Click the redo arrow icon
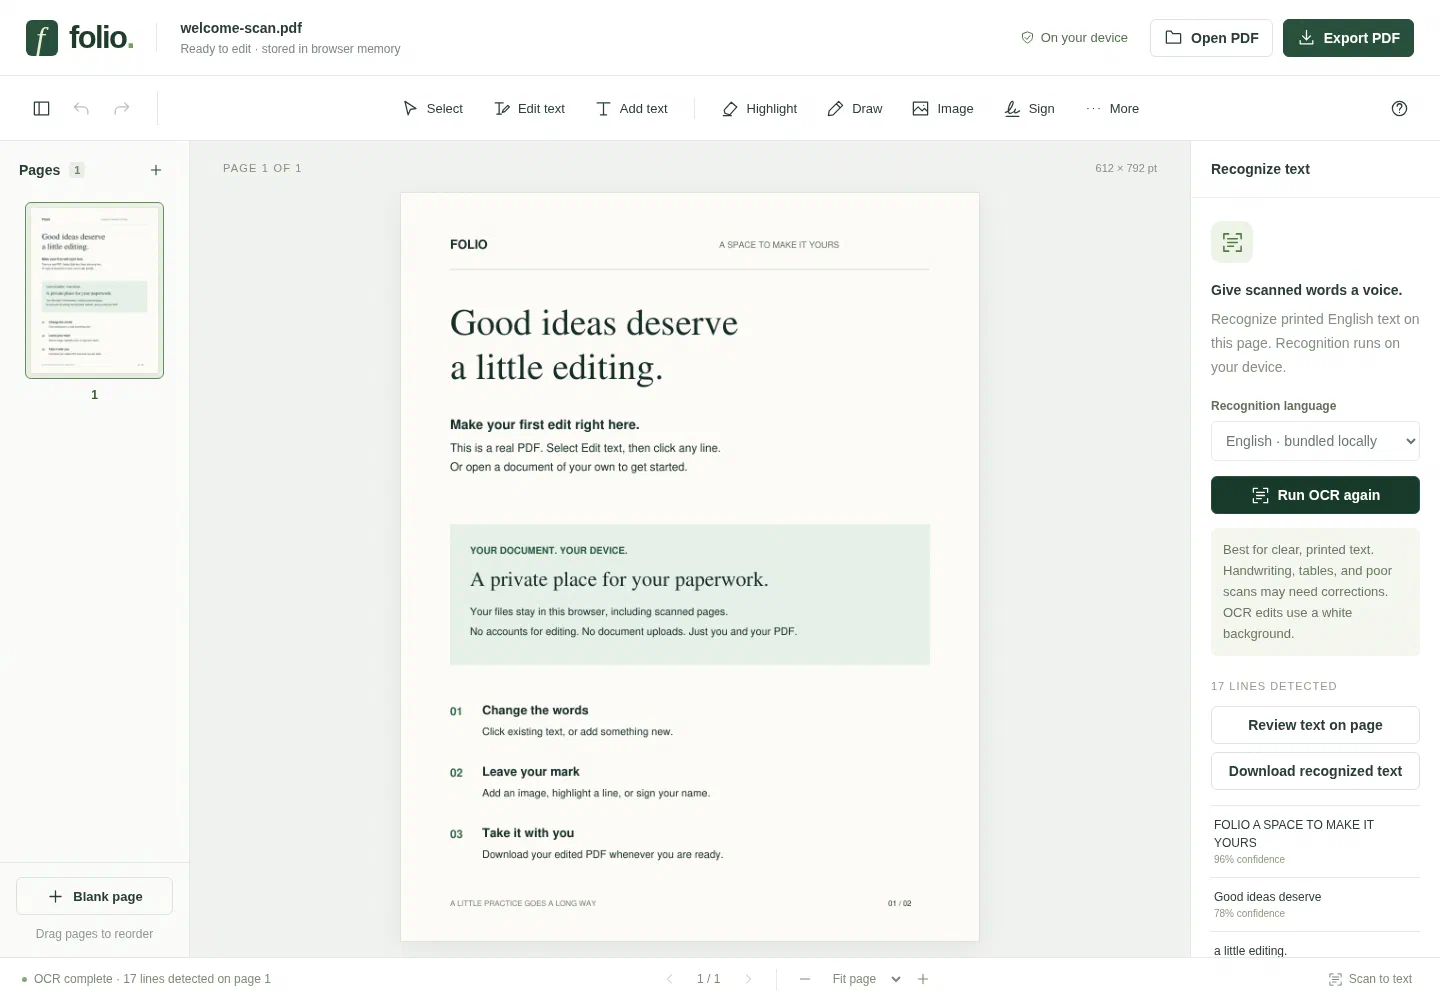 click(122, 108)
